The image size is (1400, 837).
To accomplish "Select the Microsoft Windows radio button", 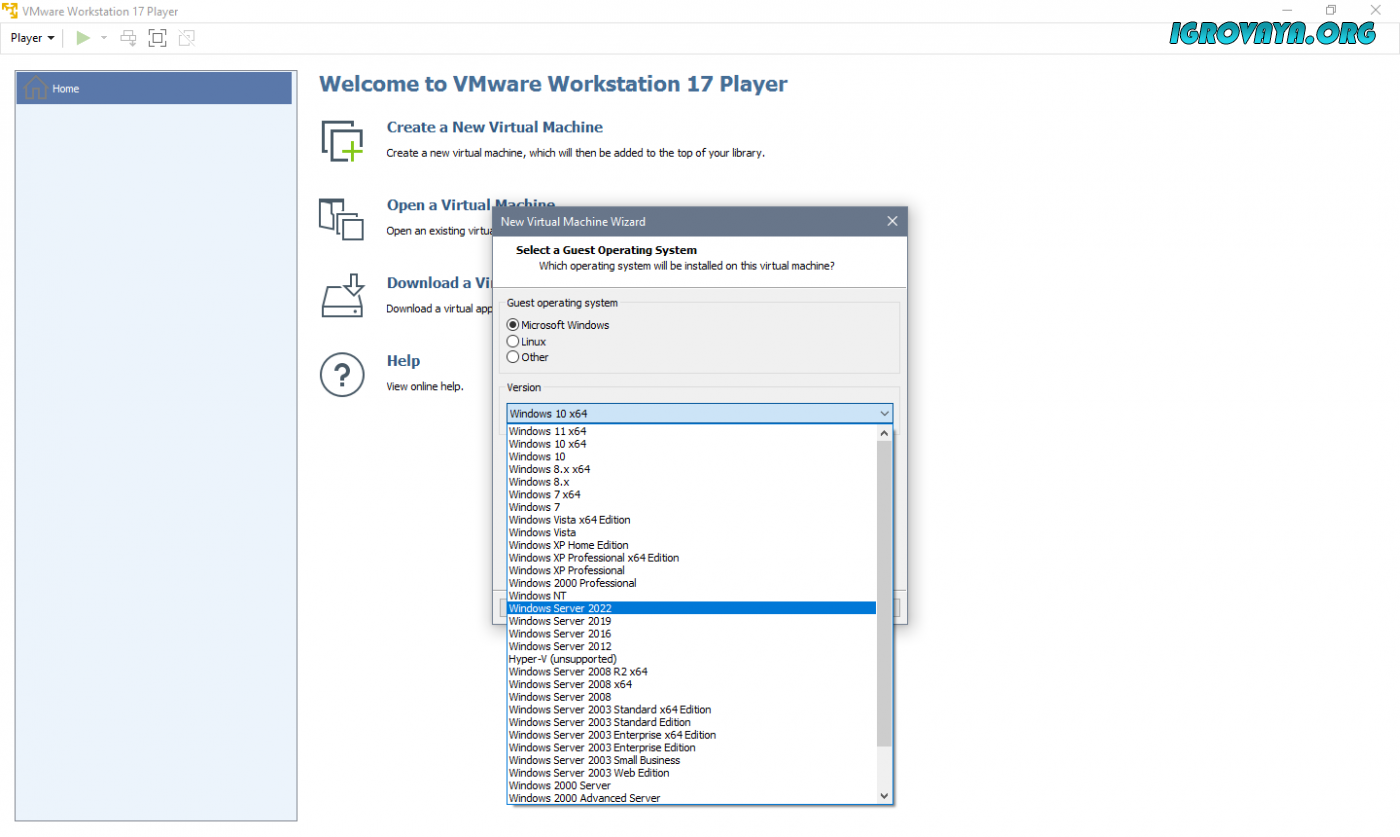I will (x=513, y=325).
